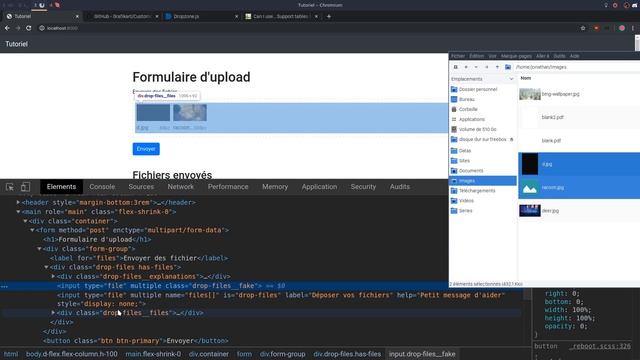
Task: Click the eject icon beside disque dur sur freebox
Action: pos(511,139)
